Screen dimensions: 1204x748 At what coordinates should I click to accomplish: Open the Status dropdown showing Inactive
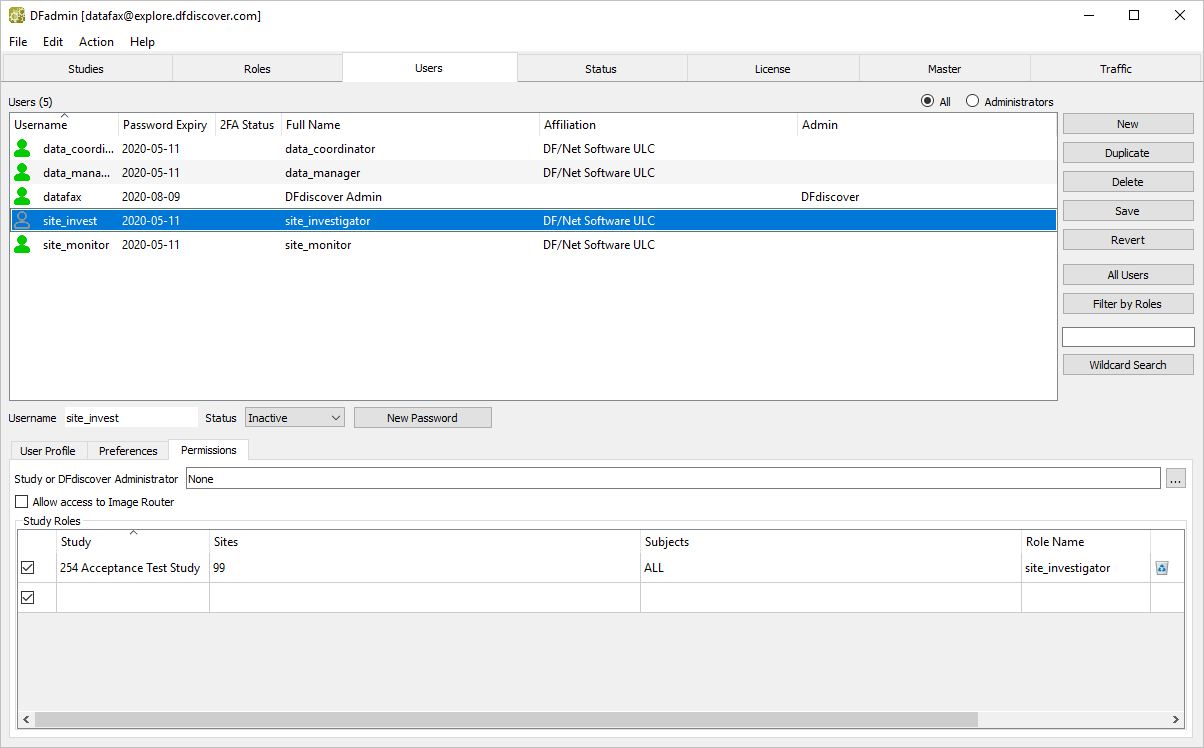[x=294, y=418]
